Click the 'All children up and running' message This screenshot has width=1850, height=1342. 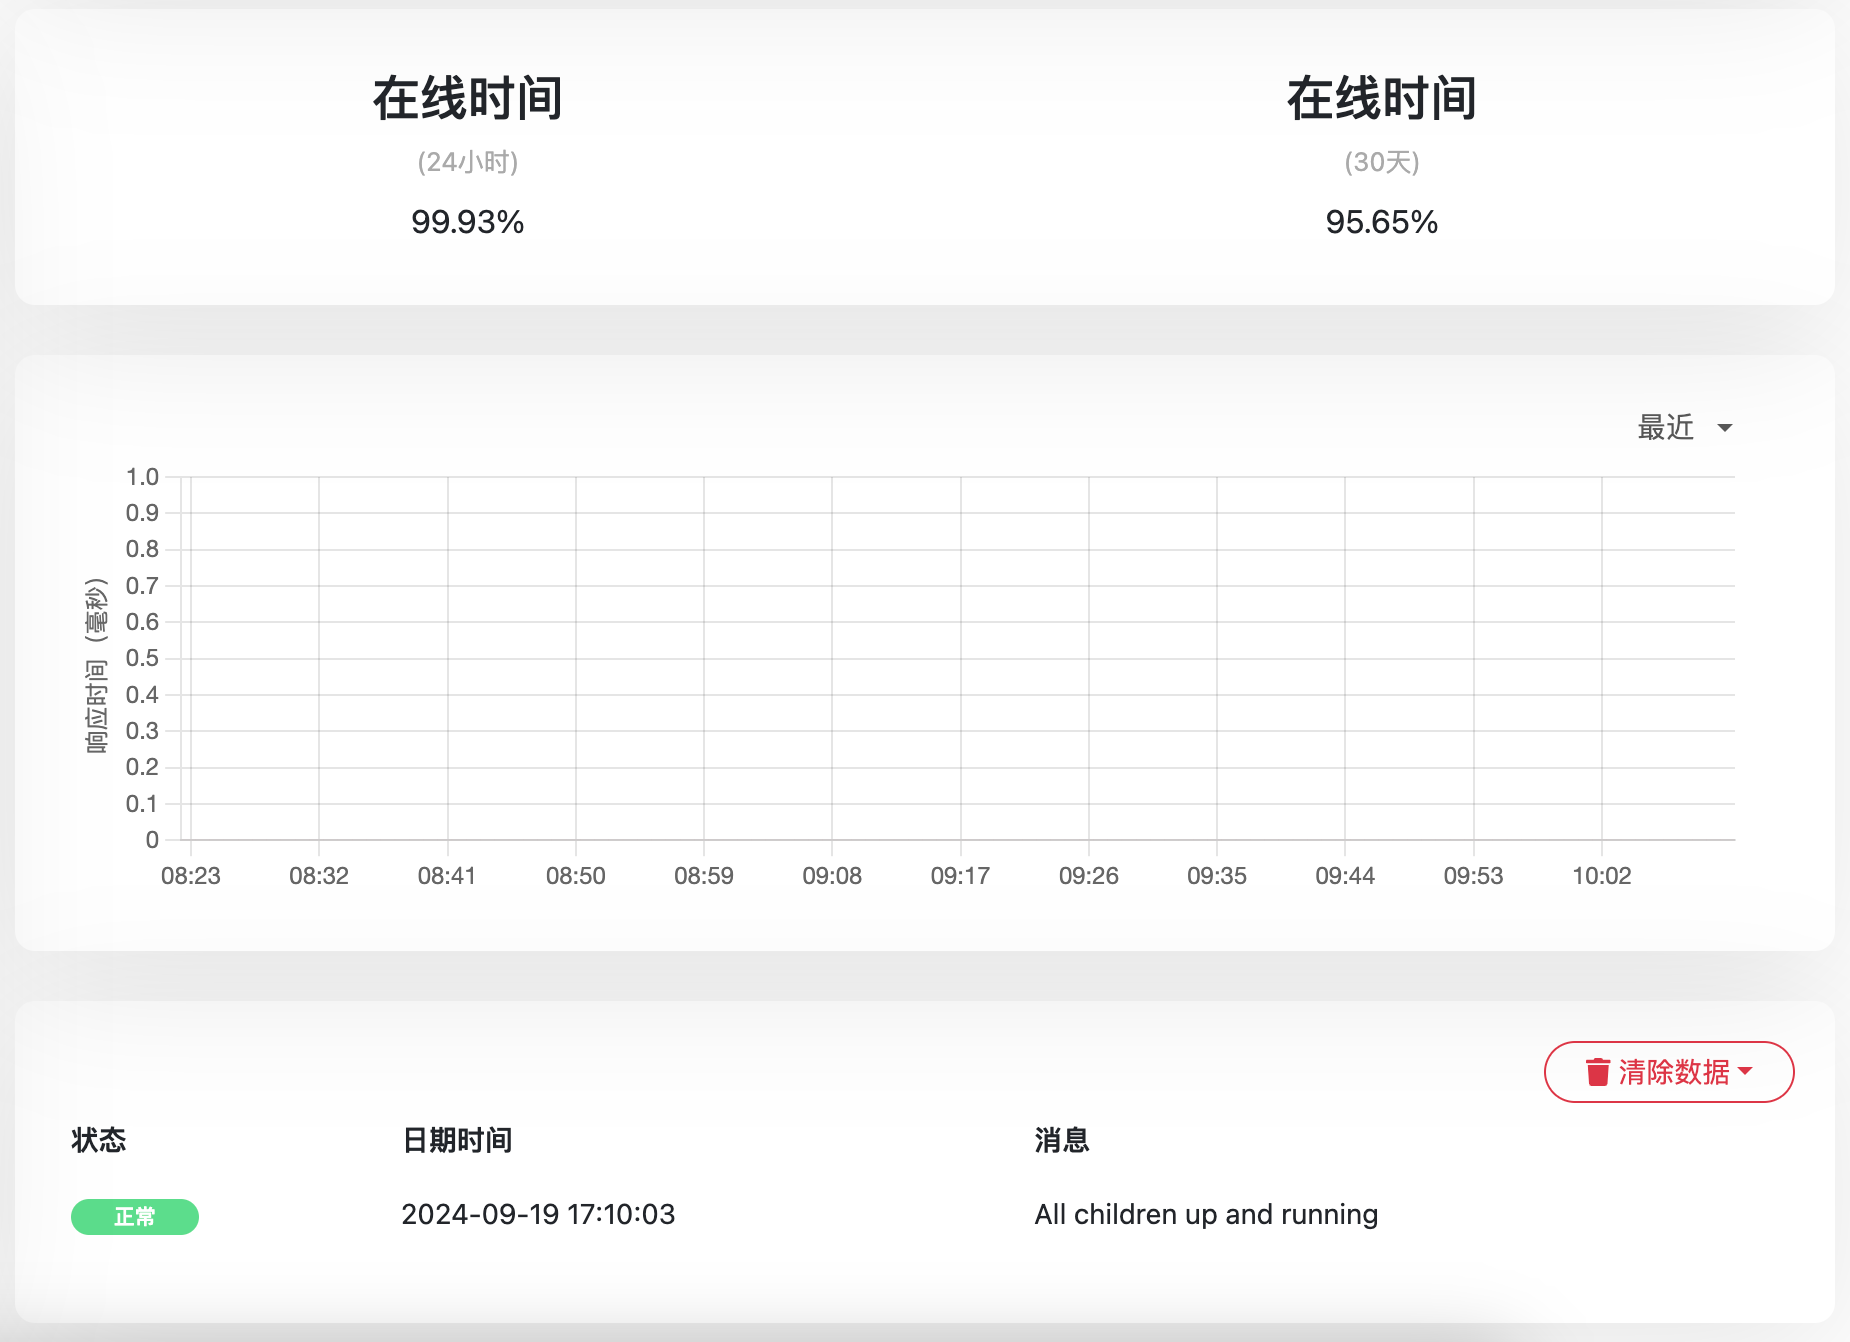tap(1206, 1214)
